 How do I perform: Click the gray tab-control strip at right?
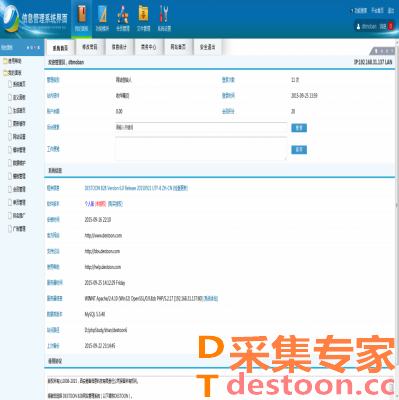[383, 51]
